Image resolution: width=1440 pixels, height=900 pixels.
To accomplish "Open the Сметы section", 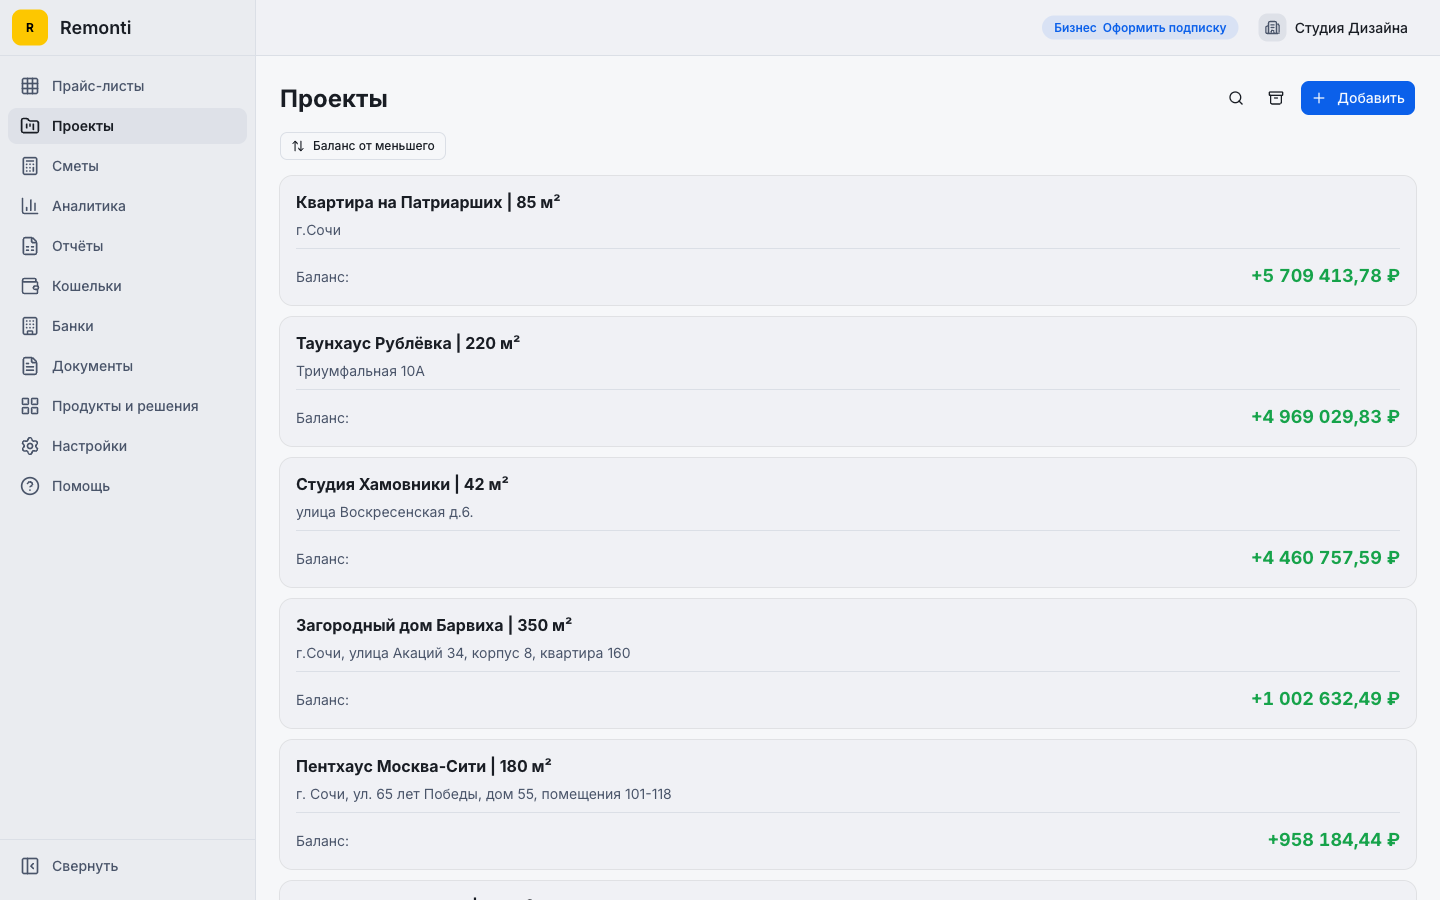I will coord(75,166).
